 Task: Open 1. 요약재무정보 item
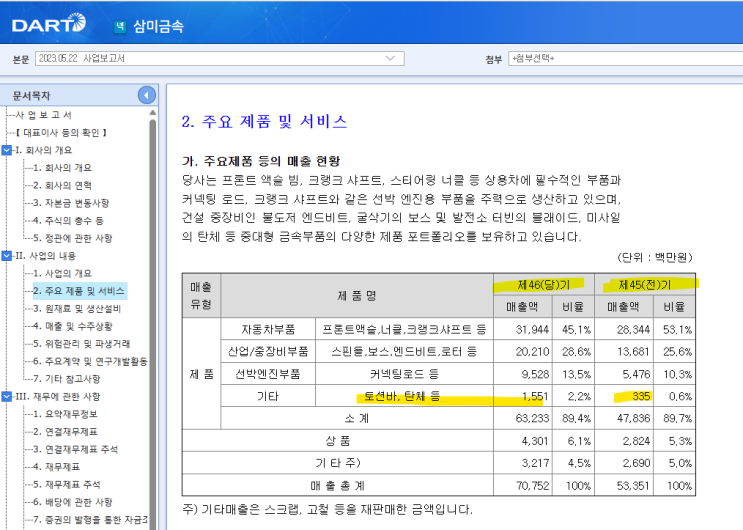[65, 414]
